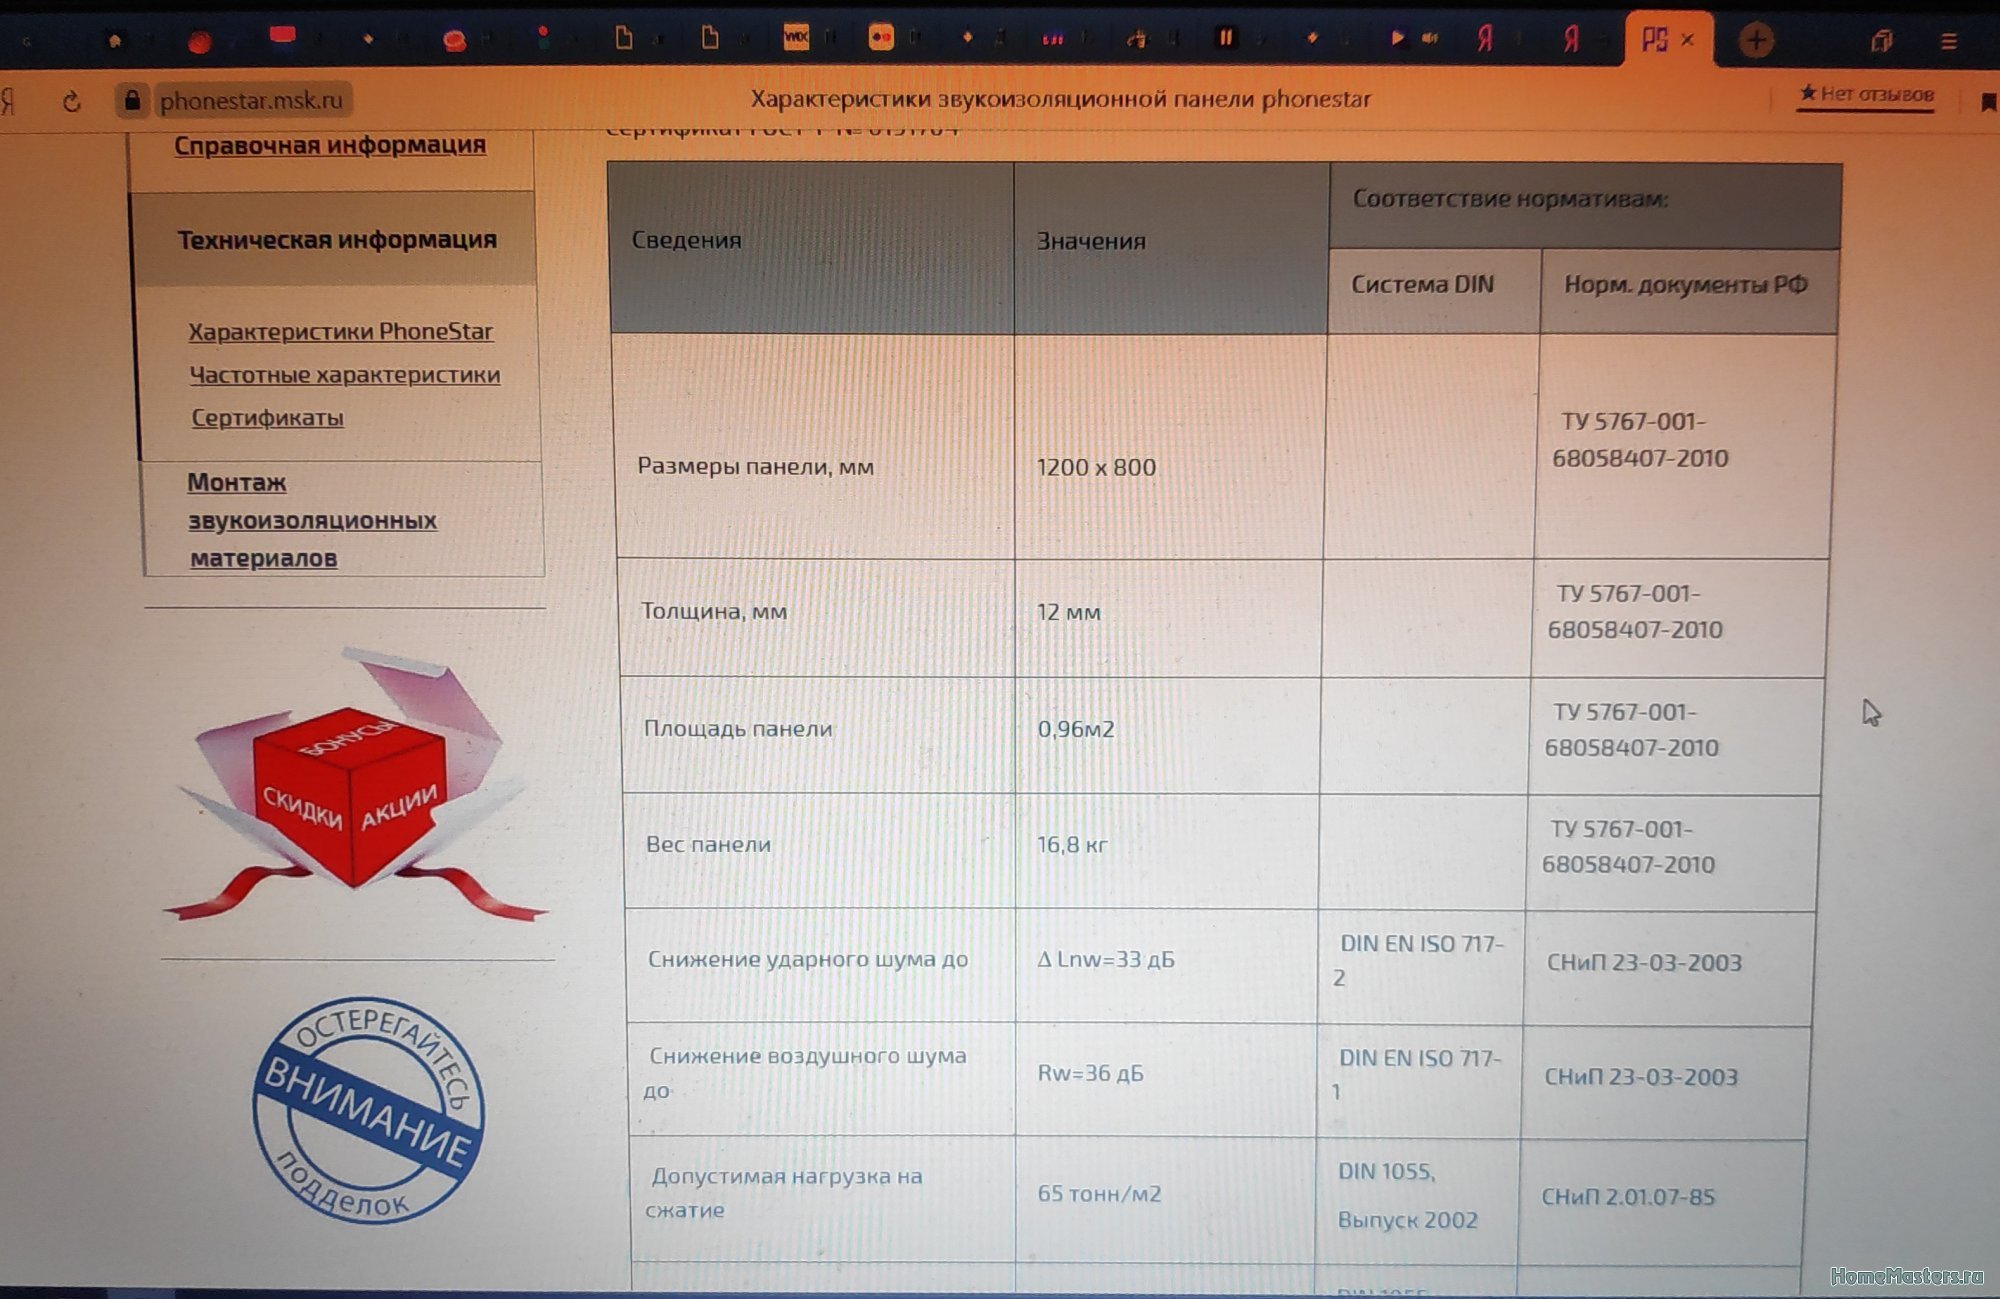Switch to the tab with purple play icon
The height and width of the screenshot is (1299, 2000).
(x=1397, y=38)
